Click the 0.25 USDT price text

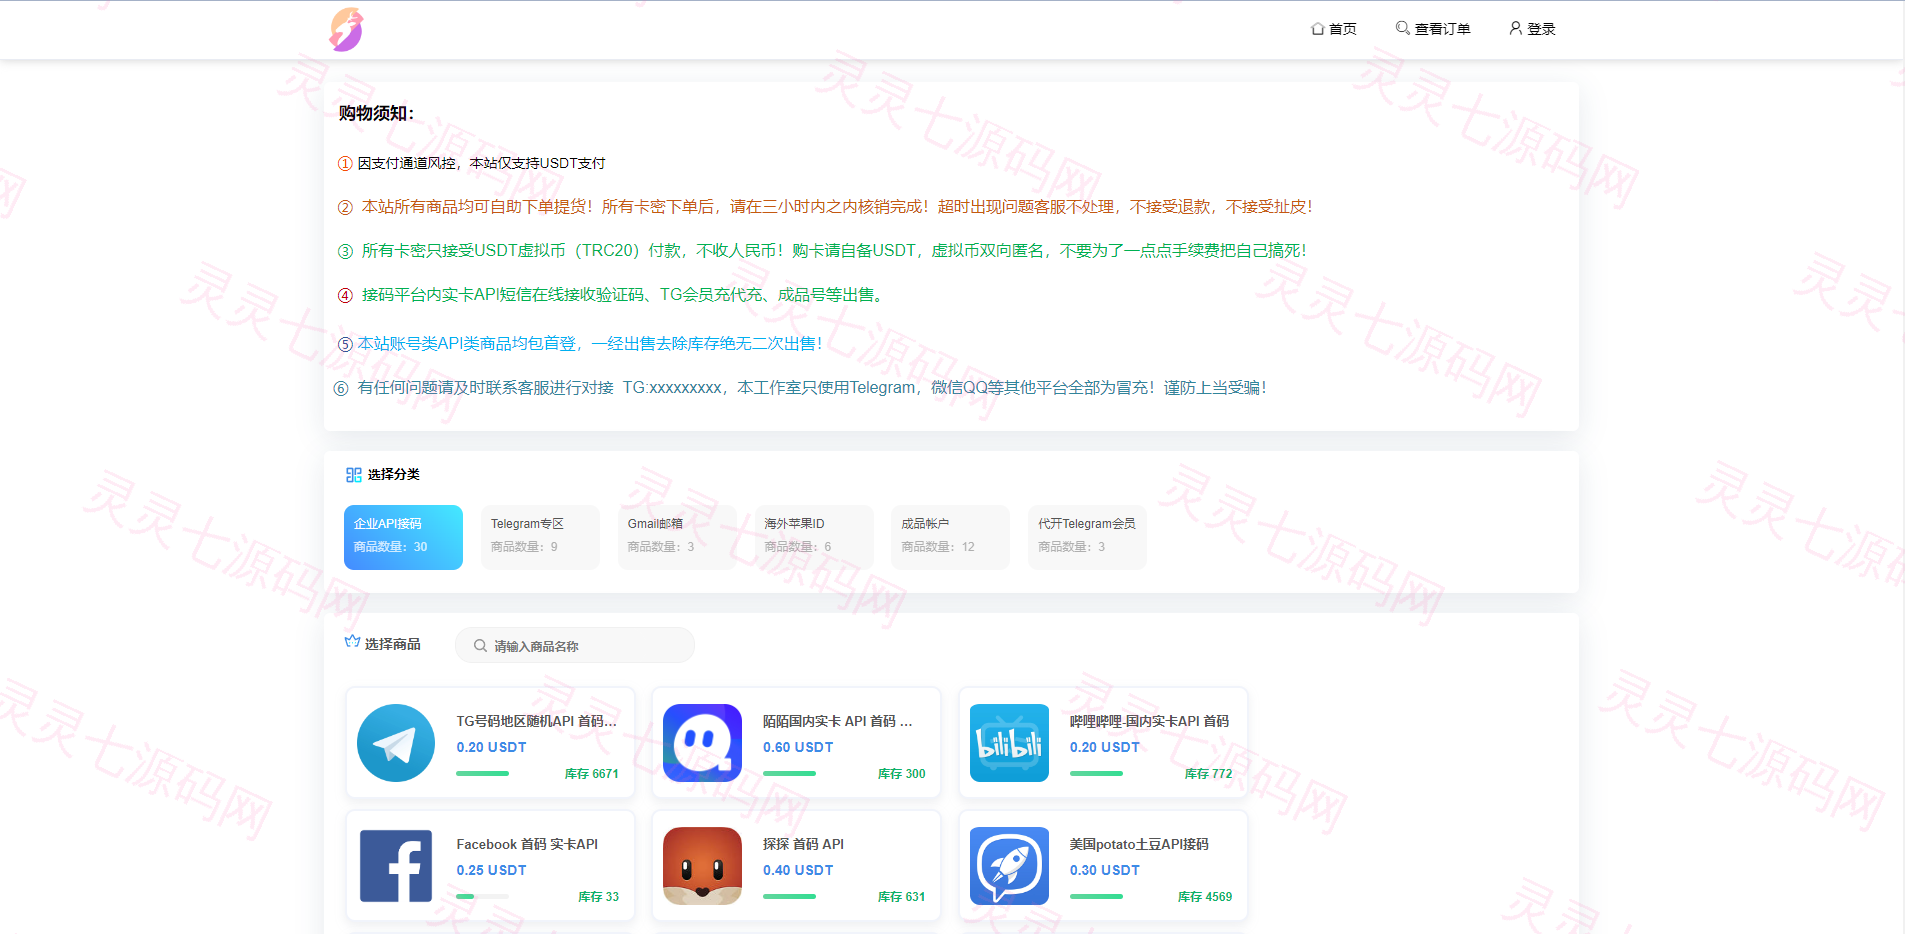pyautogui.click(x=491, y=870)
